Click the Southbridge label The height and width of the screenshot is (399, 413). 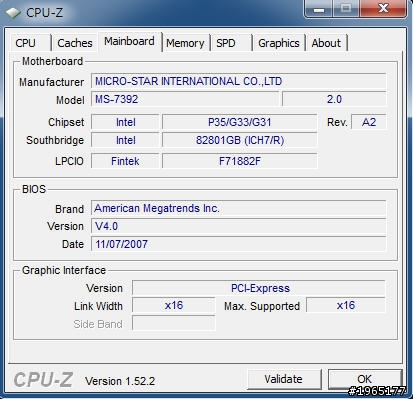(55, 140)
